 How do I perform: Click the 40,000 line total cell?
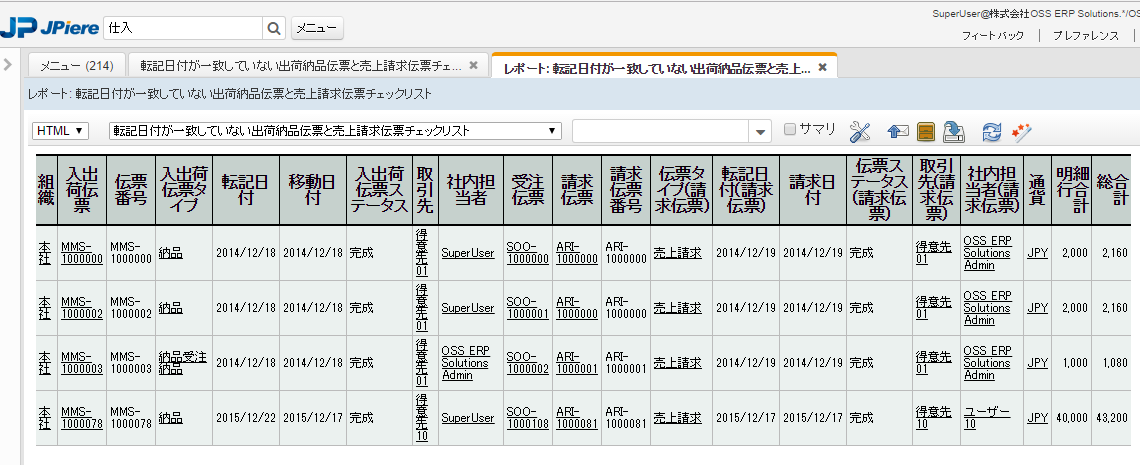(x=1072, y=418)
